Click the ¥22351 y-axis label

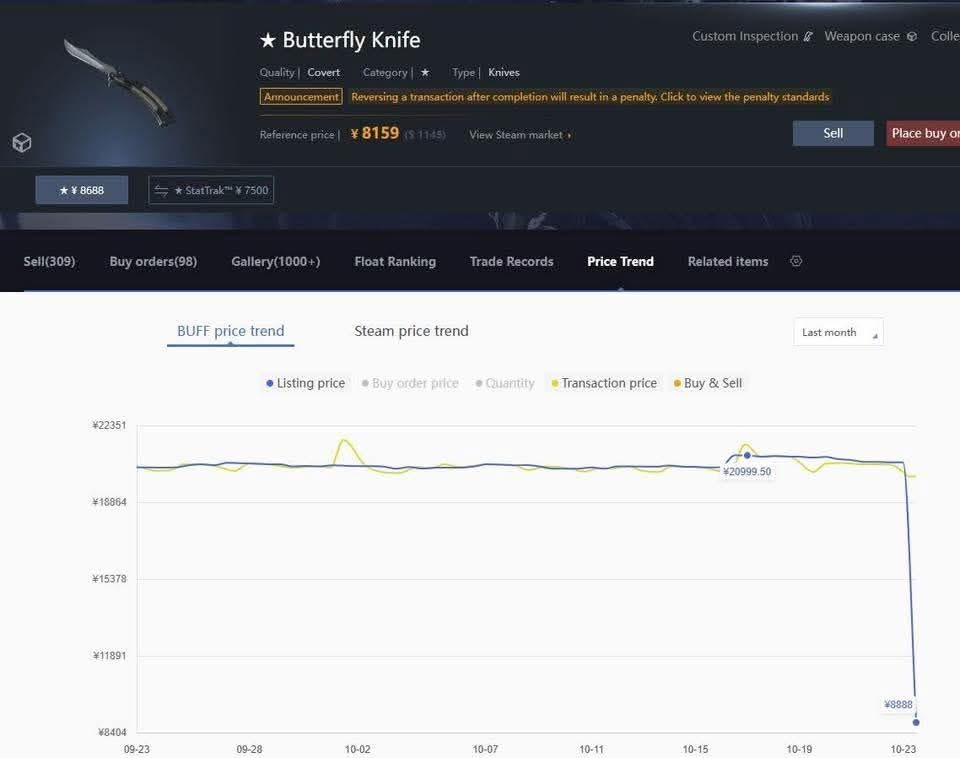(x=109, y=426)
